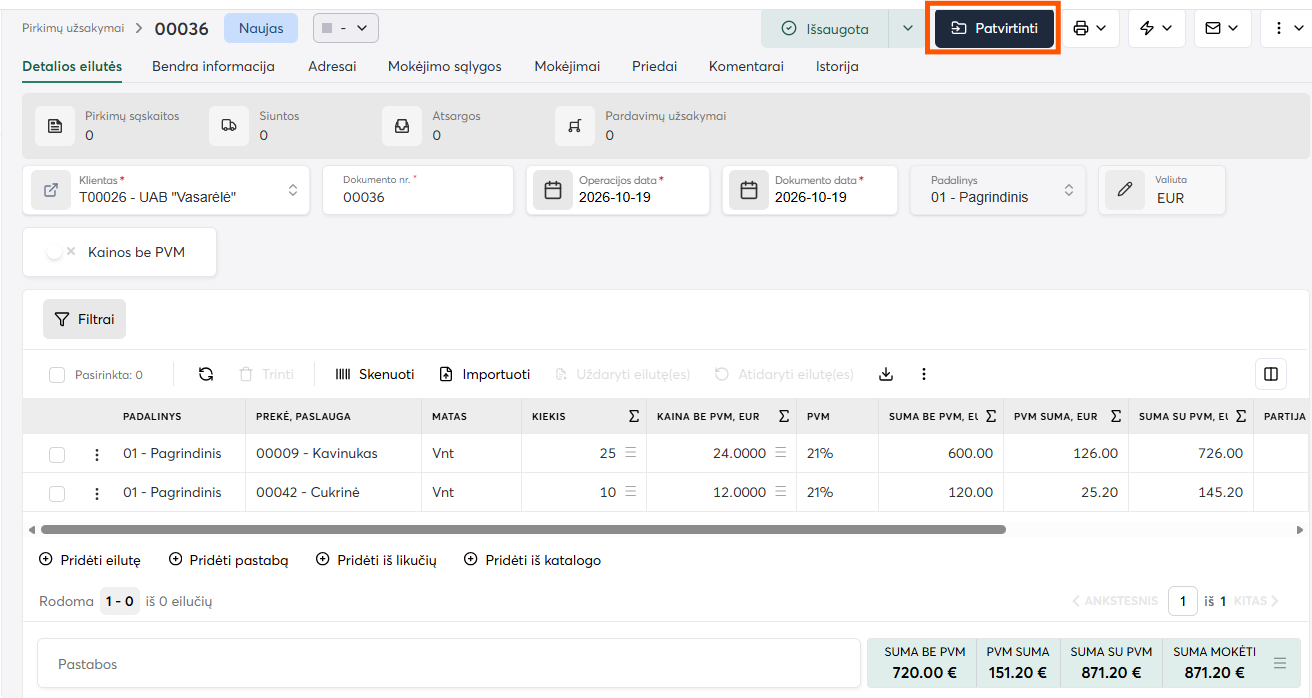
Task: Open column layout settings icon
Action: [1271, 374]
